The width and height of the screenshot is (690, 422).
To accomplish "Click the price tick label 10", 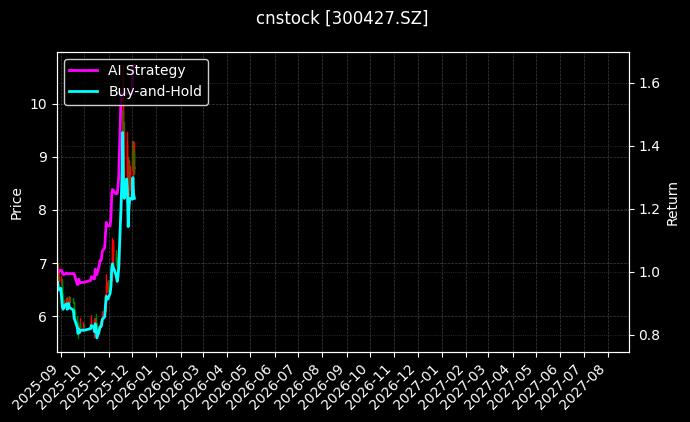I will coord(37,104).
